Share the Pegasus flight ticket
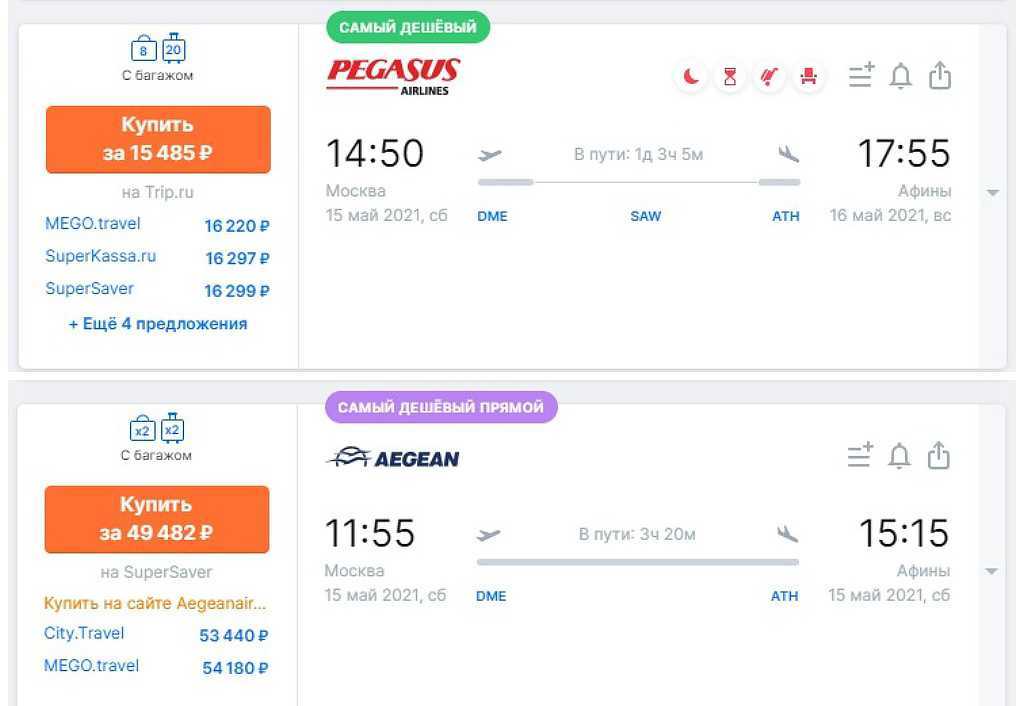Viewport: 1024px width, 706px height. pyautogui.click(x=939, y=76)
